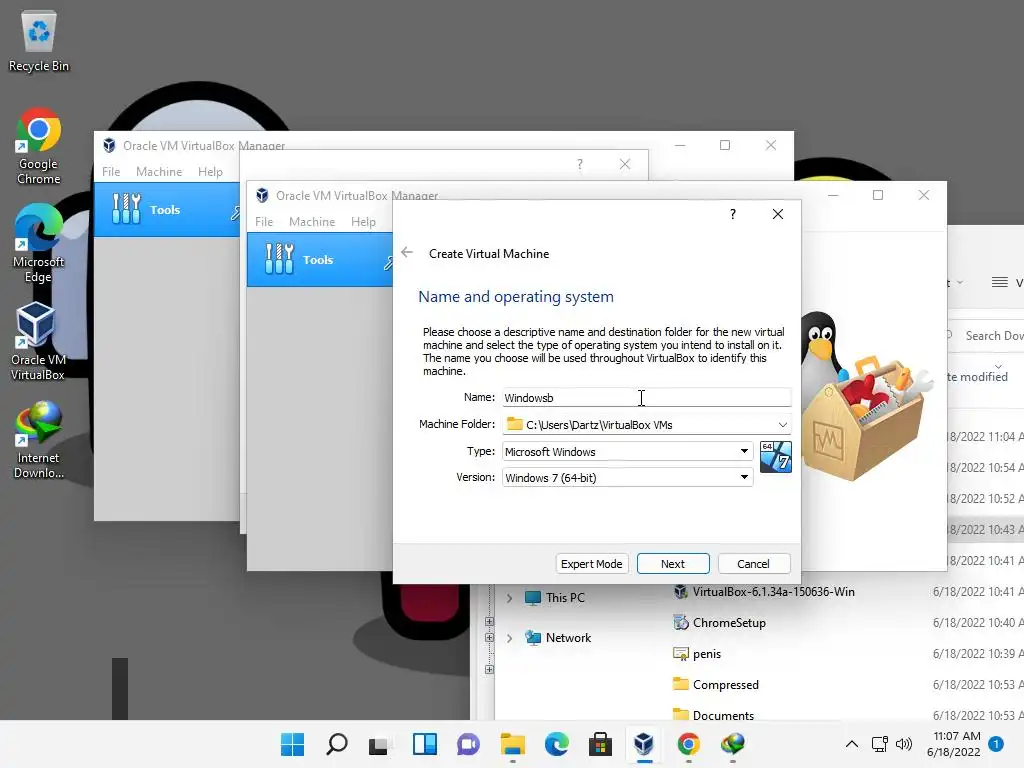Open Internet Download Manager taskbar icon
The image size is (1024, 768).
pyautogui.click(x=733, y=744)
